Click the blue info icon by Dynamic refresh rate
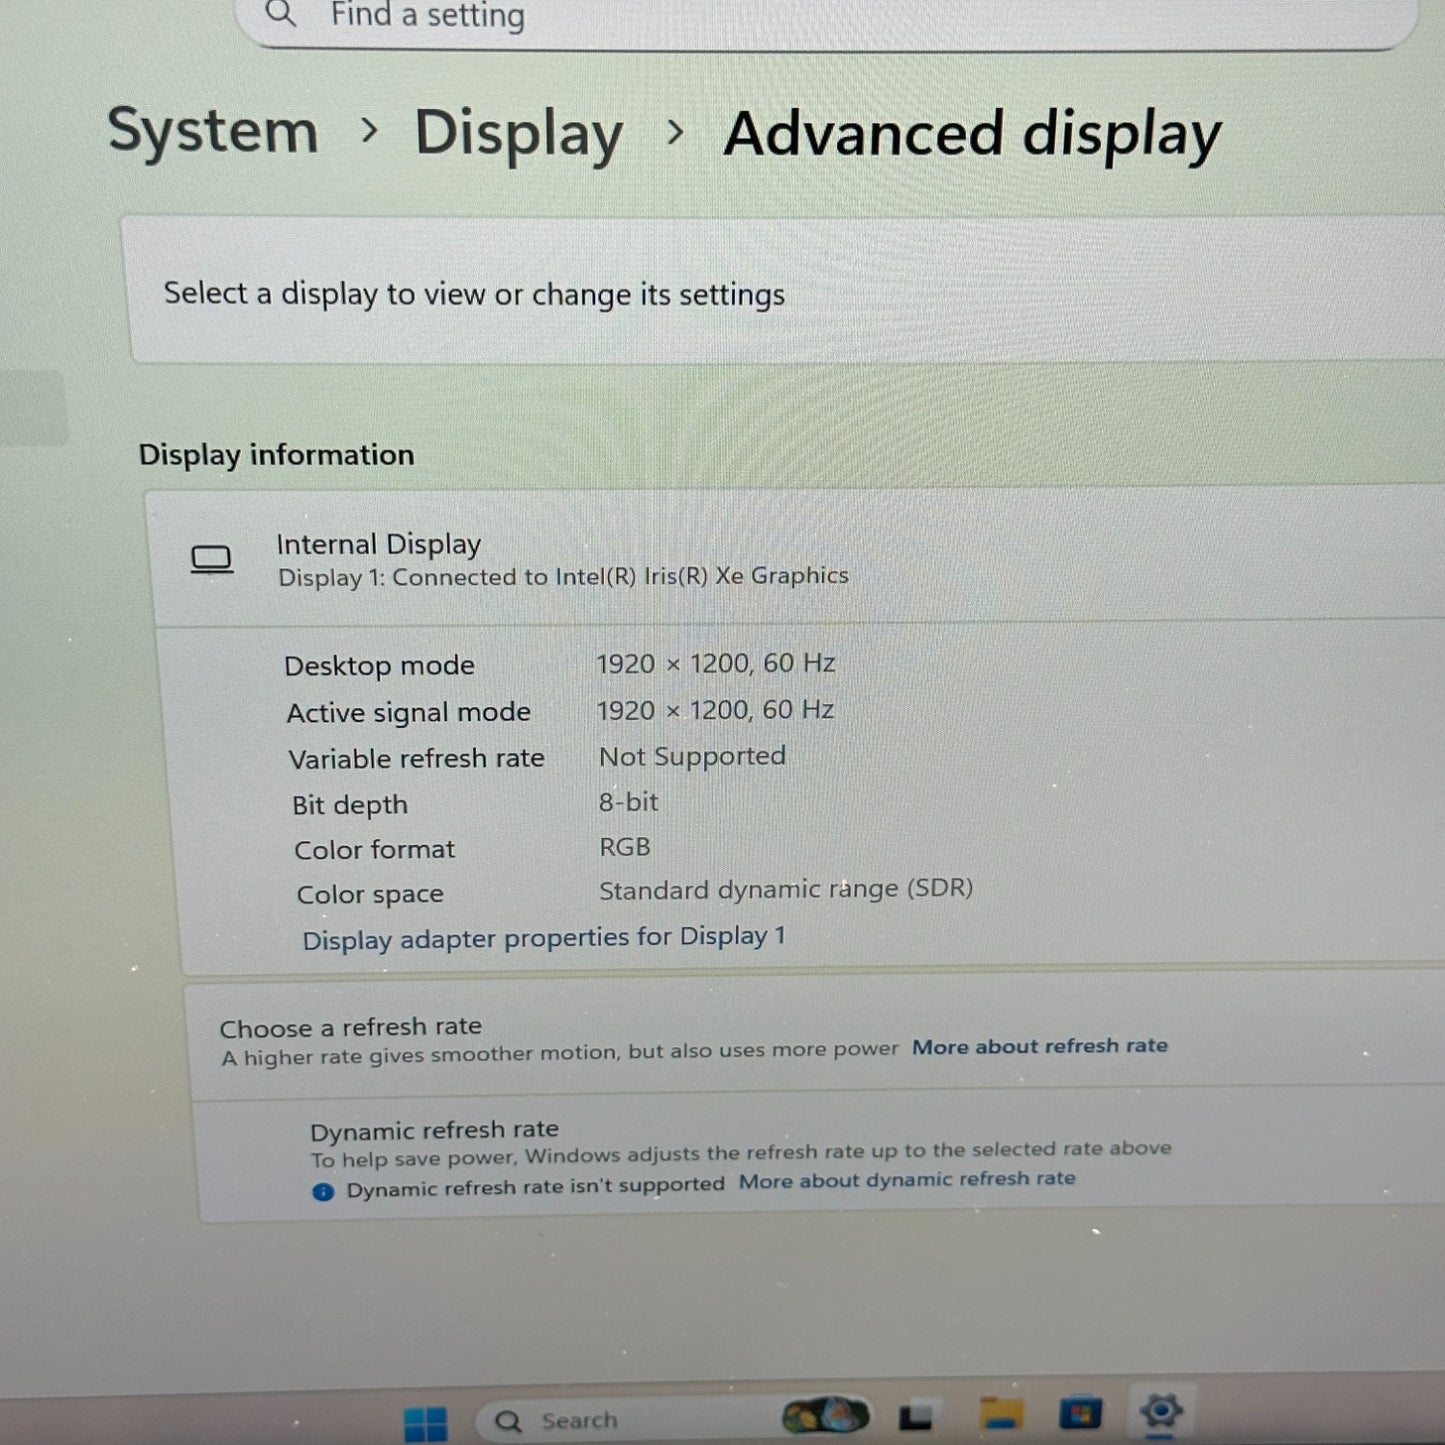The height and width of the screenshot is (1445, 1445). (323, 1192)
